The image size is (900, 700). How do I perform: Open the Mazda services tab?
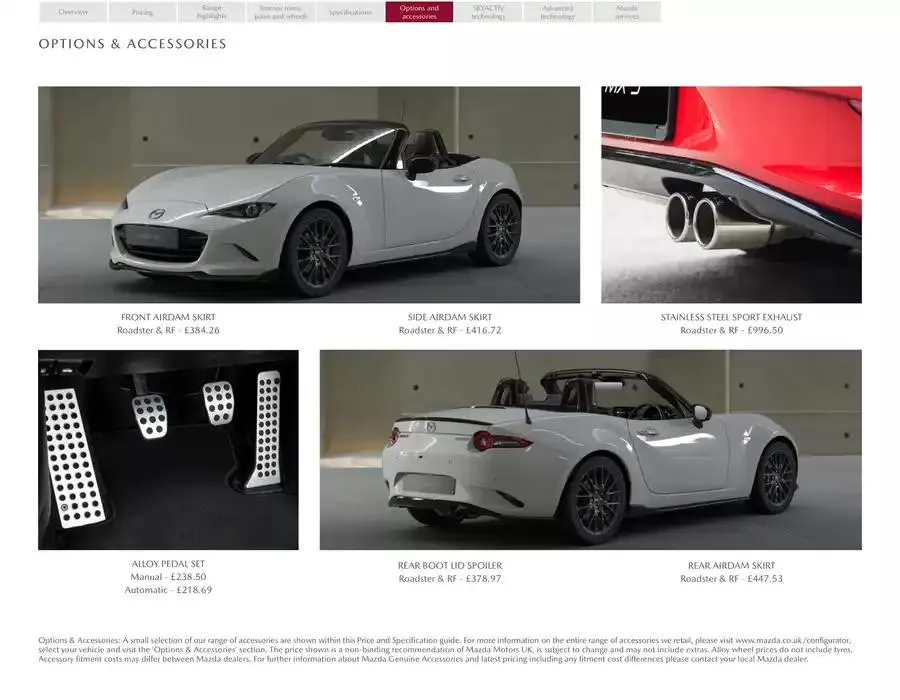[627, 12]
